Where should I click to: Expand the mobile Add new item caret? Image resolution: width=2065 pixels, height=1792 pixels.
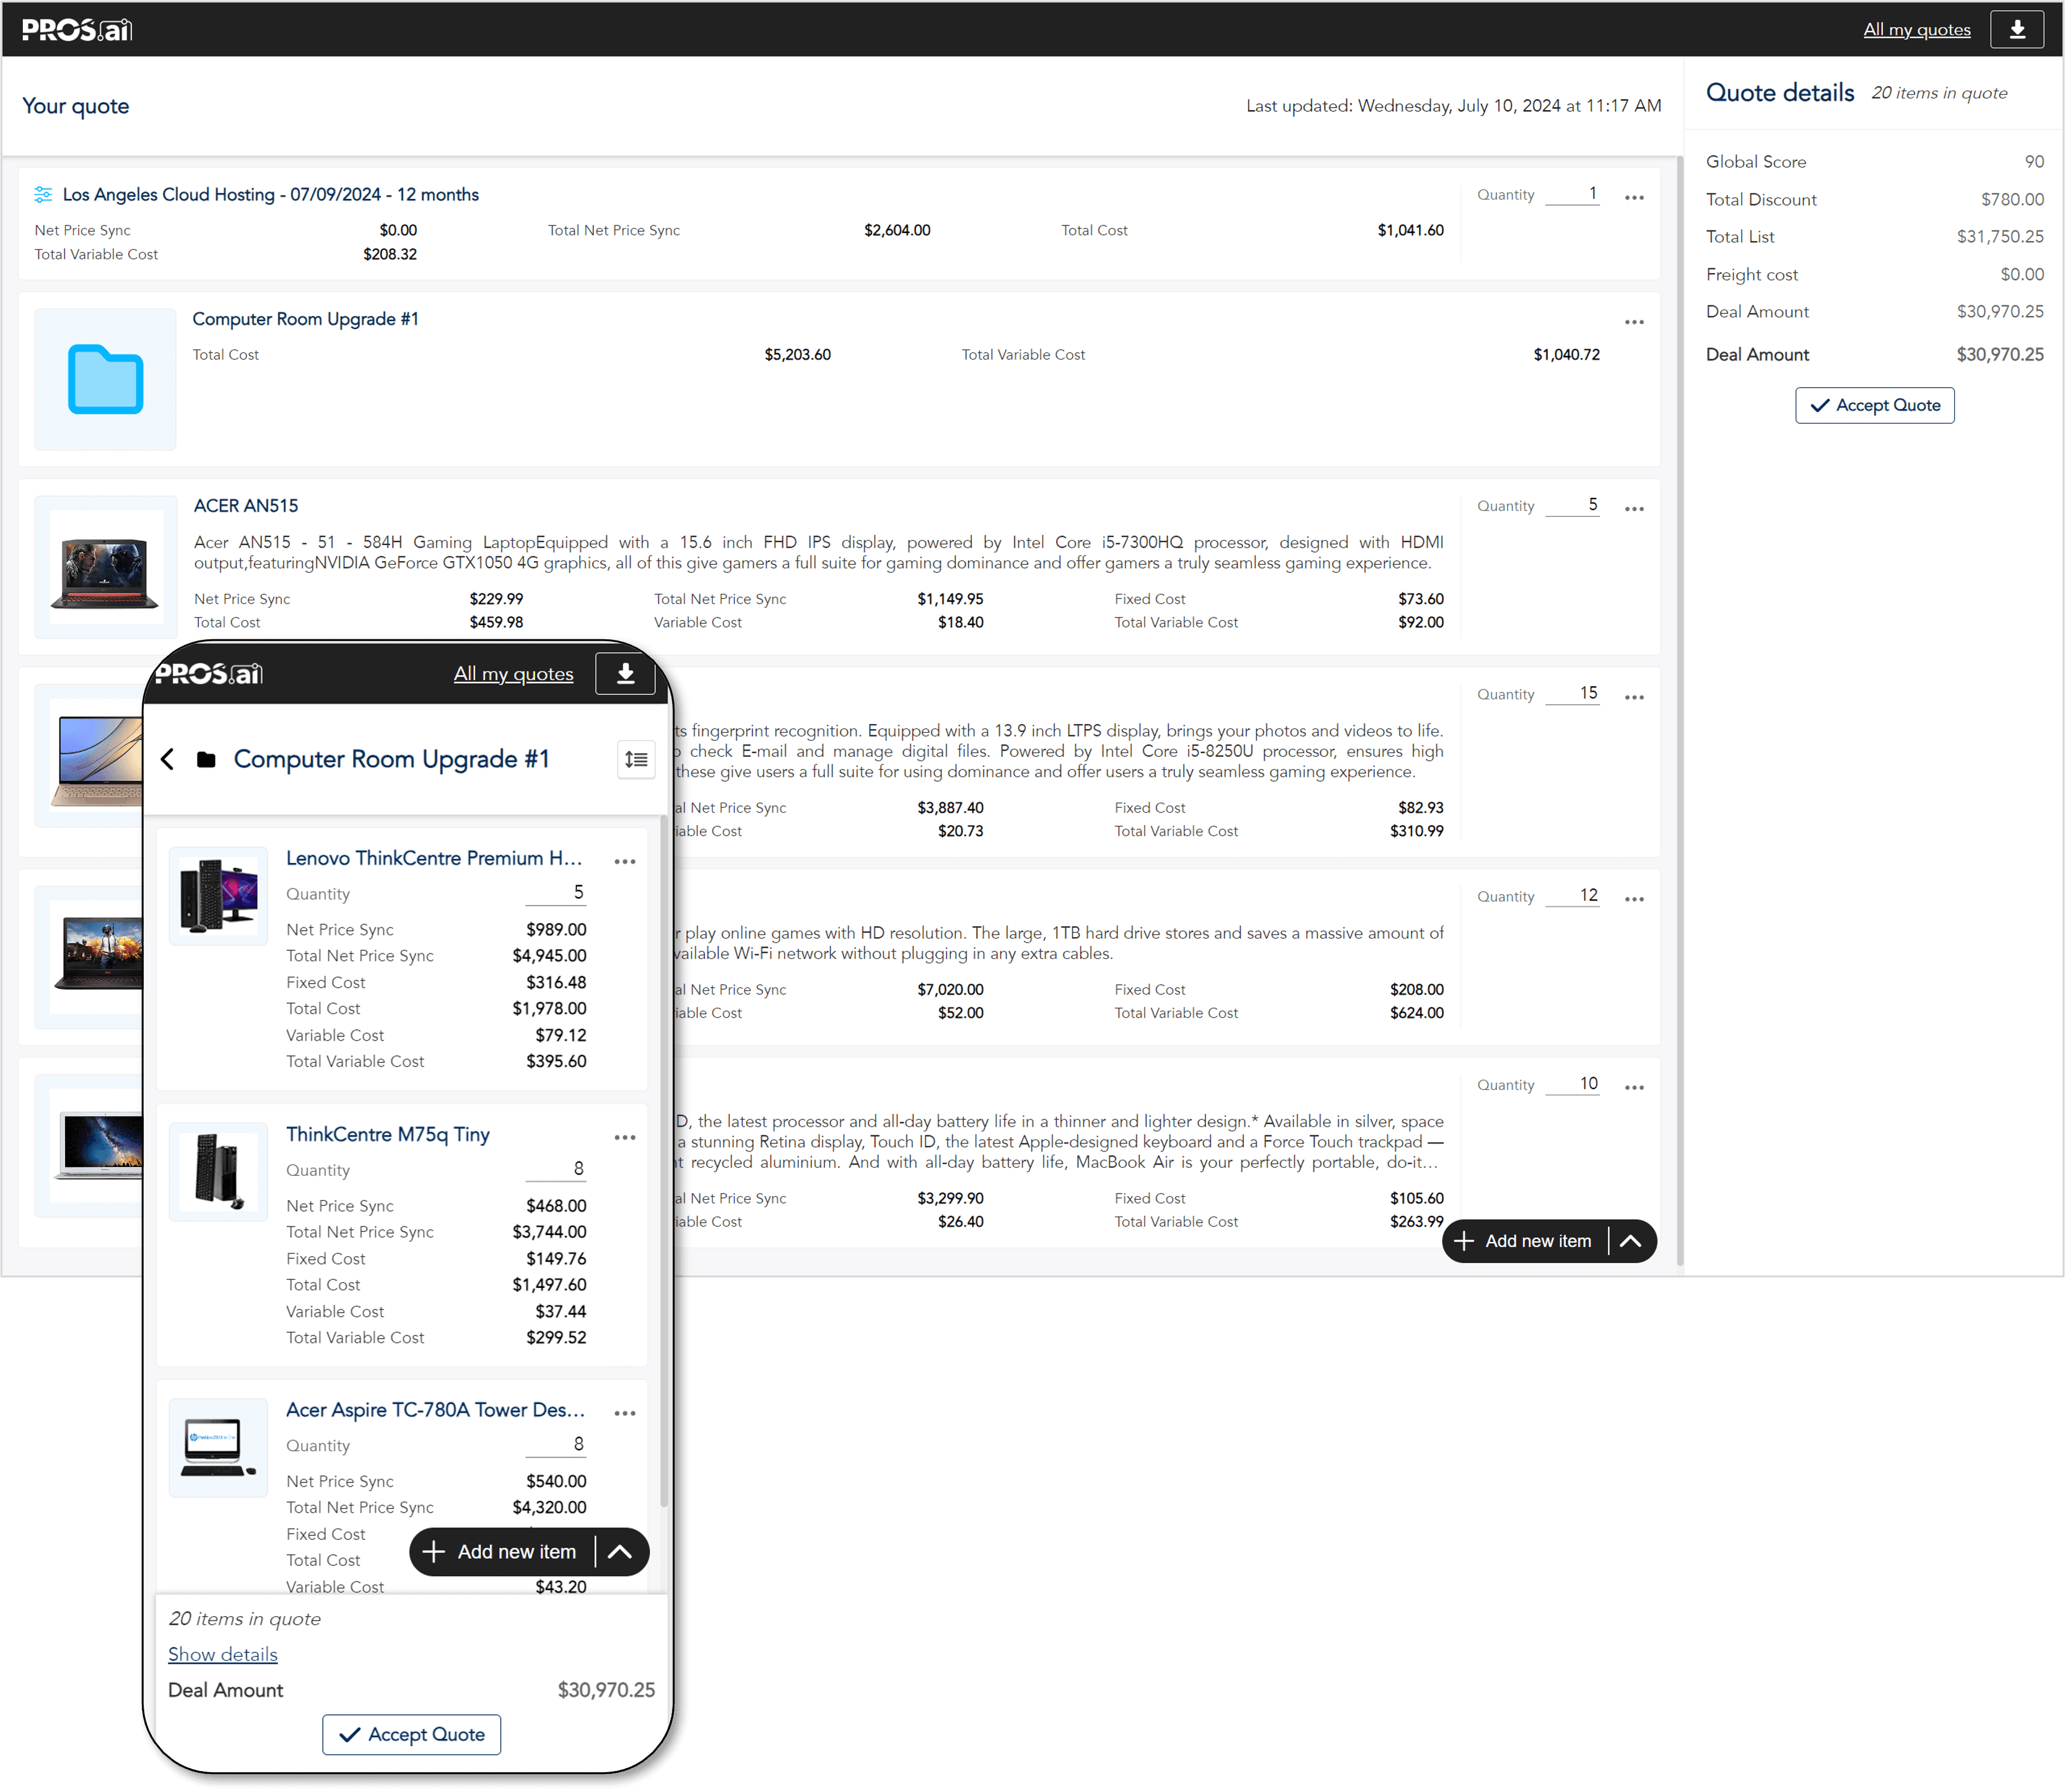[x=620, y=1551]
